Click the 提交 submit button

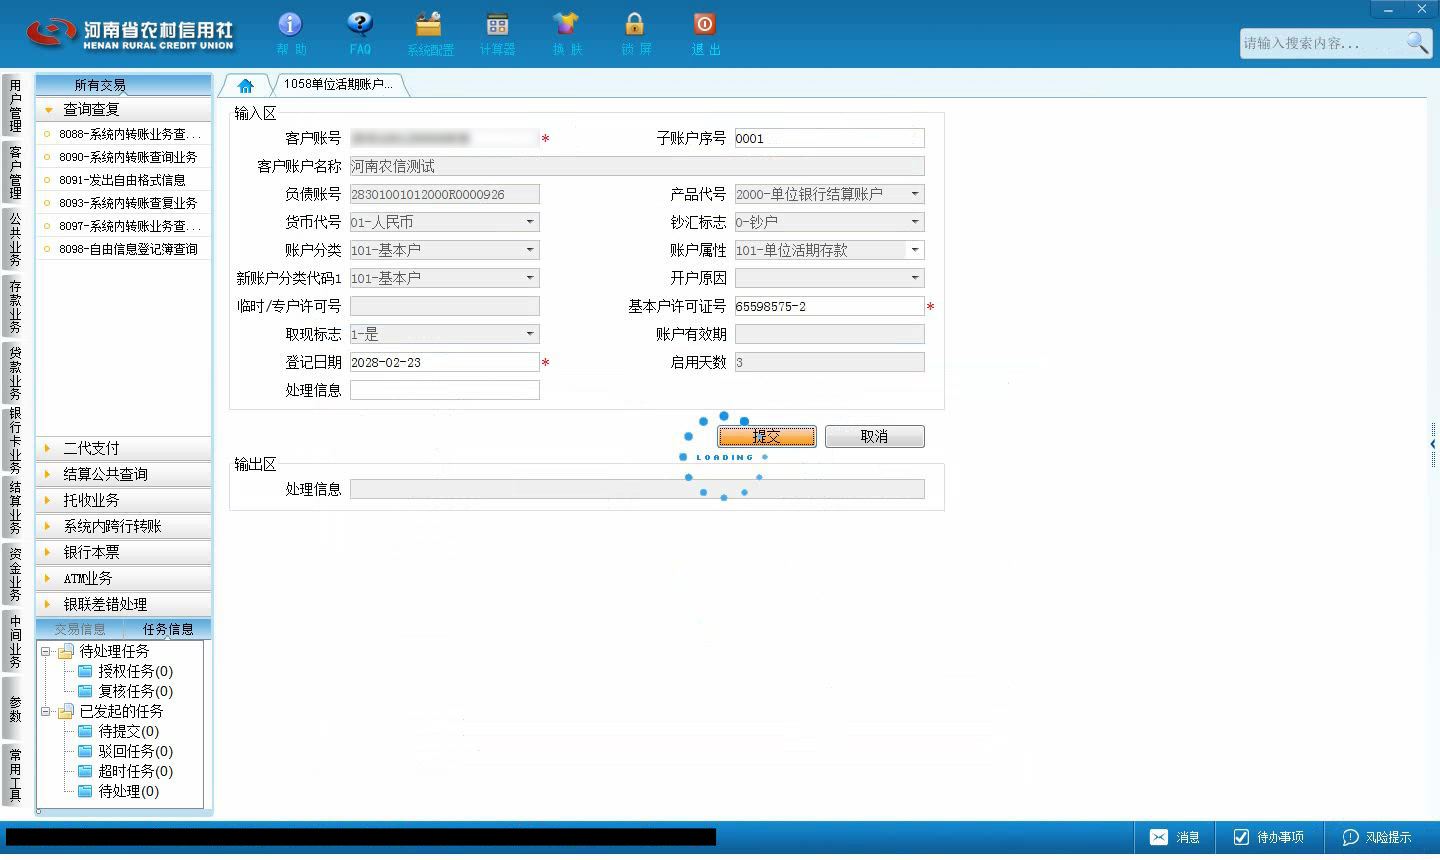767,436
